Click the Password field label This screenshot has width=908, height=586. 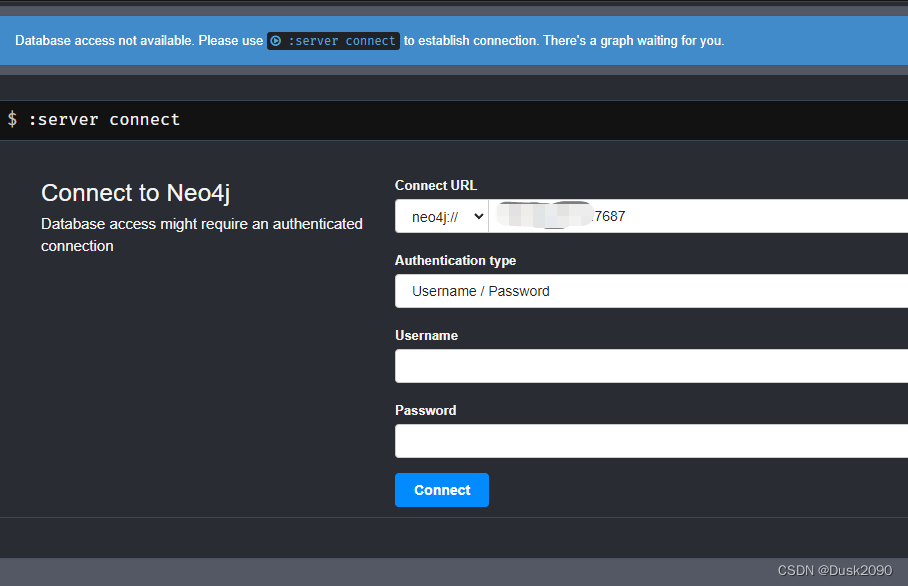tap(424, 410)
